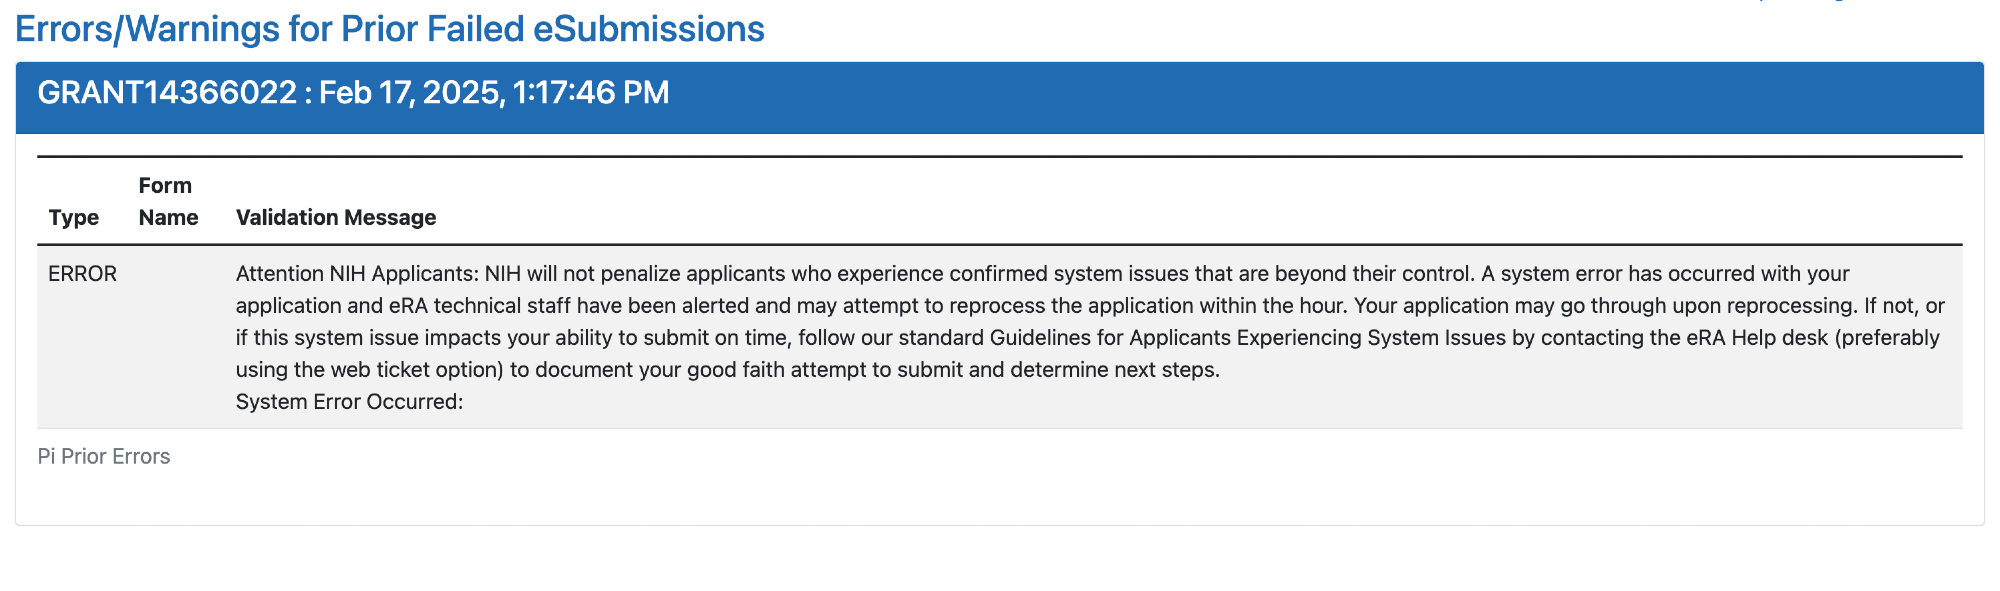Click the empty right side of the blue header bar
The width and height of the screenshot is (2000, 591).
1400,97
